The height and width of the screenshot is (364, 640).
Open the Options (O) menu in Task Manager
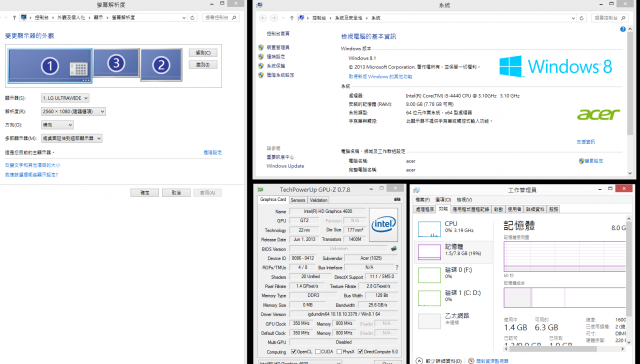click(x=443, y=200)
